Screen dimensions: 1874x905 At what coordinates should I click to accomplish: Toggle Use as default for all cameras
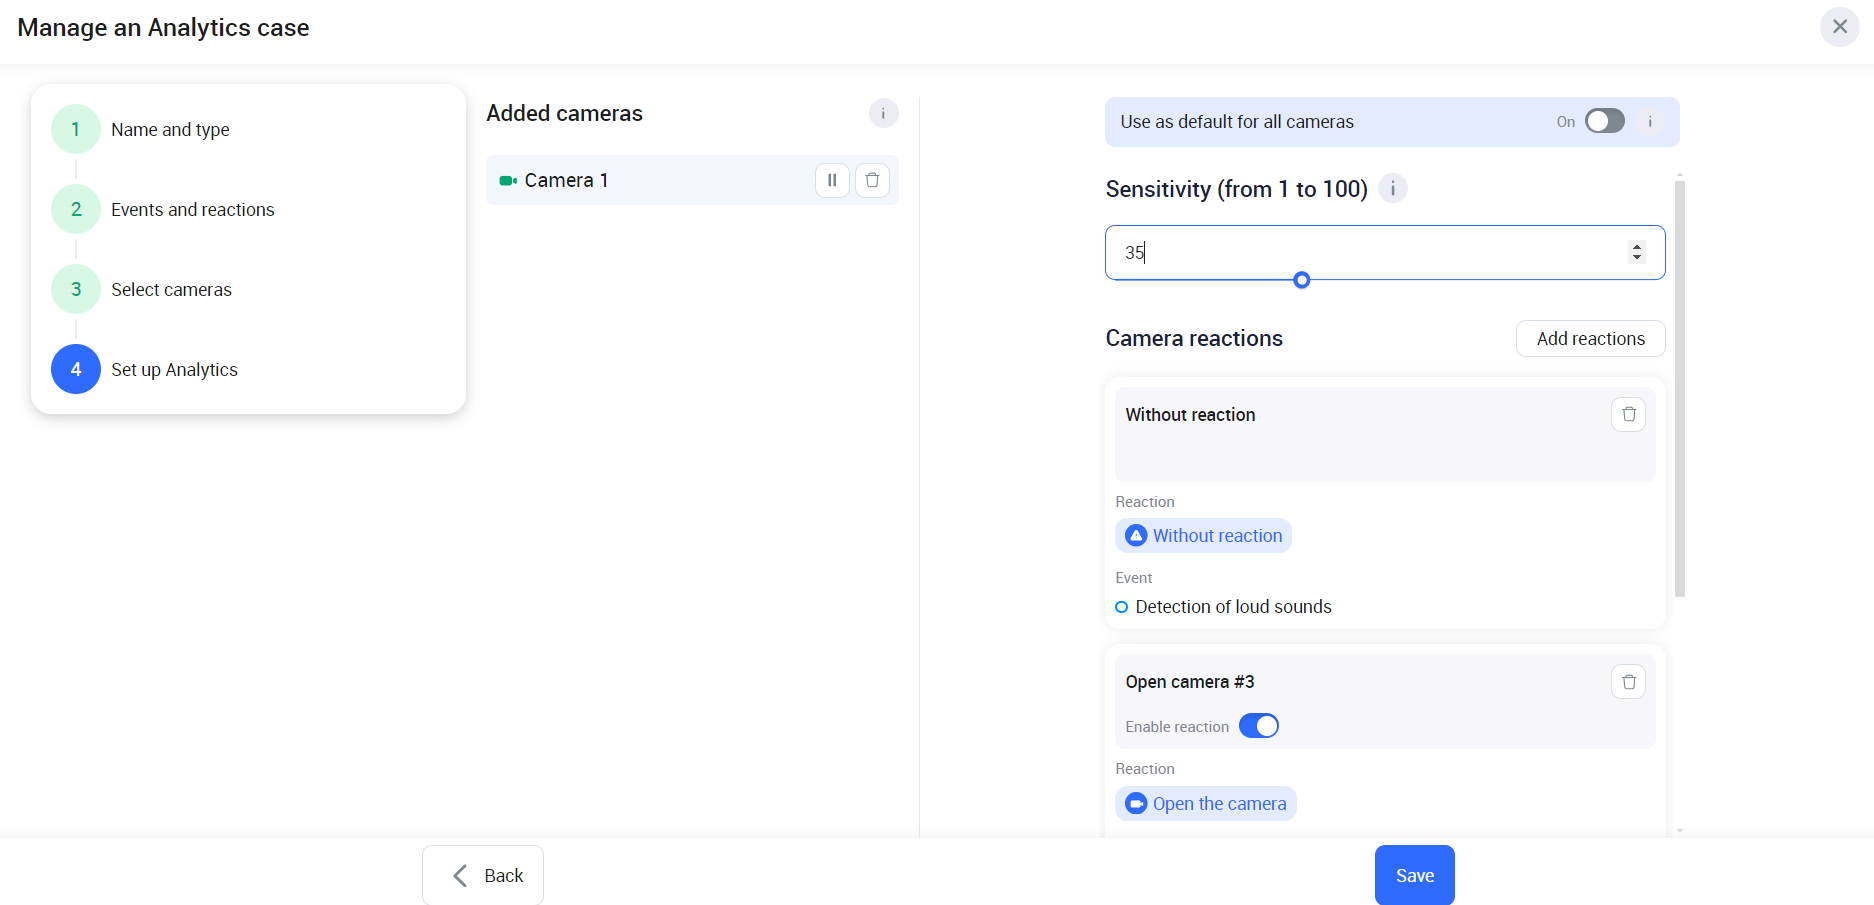1604,122
